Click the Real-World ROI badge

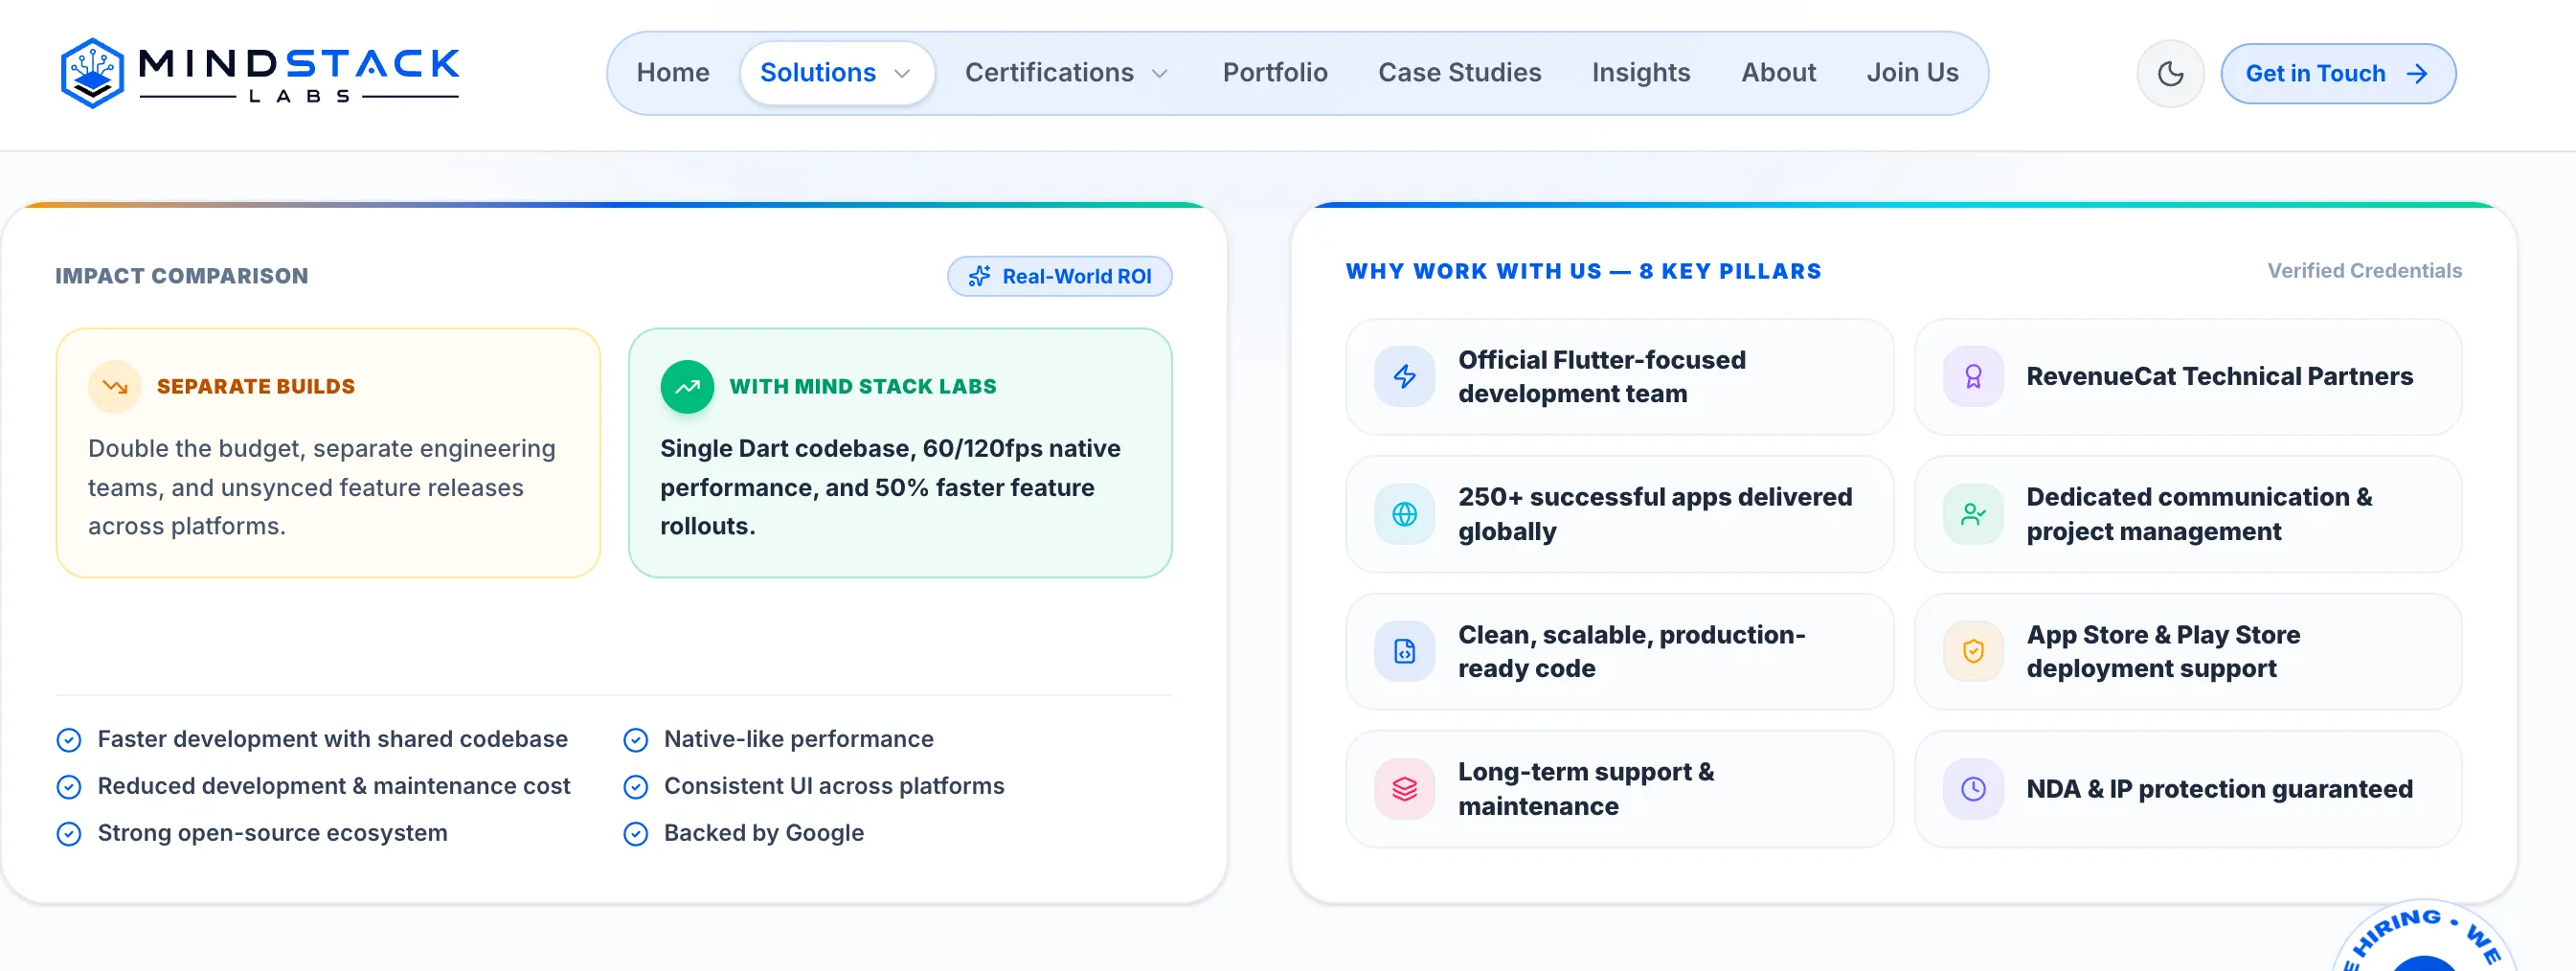[x=1059, y=276]
